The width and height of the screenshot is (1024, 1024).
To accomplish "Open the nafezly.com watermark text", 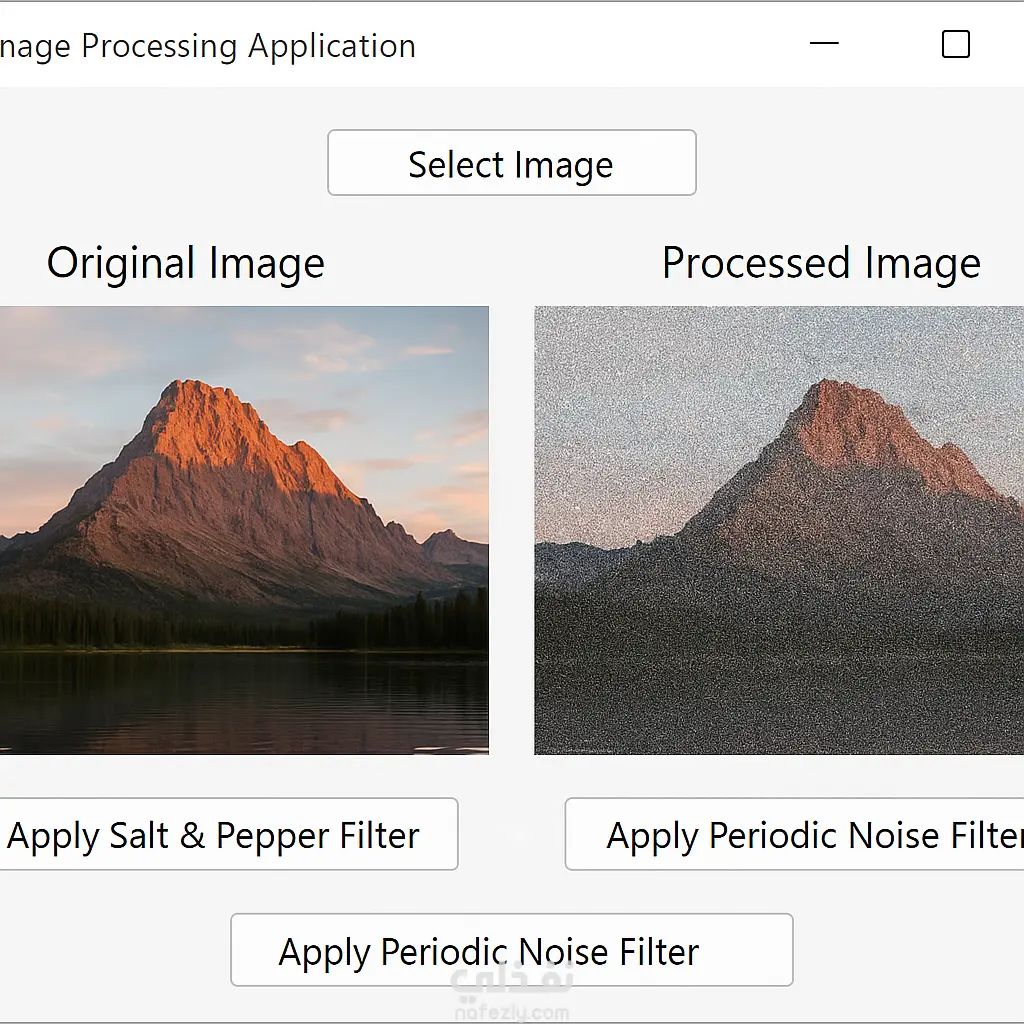I will click(512, 1011).
